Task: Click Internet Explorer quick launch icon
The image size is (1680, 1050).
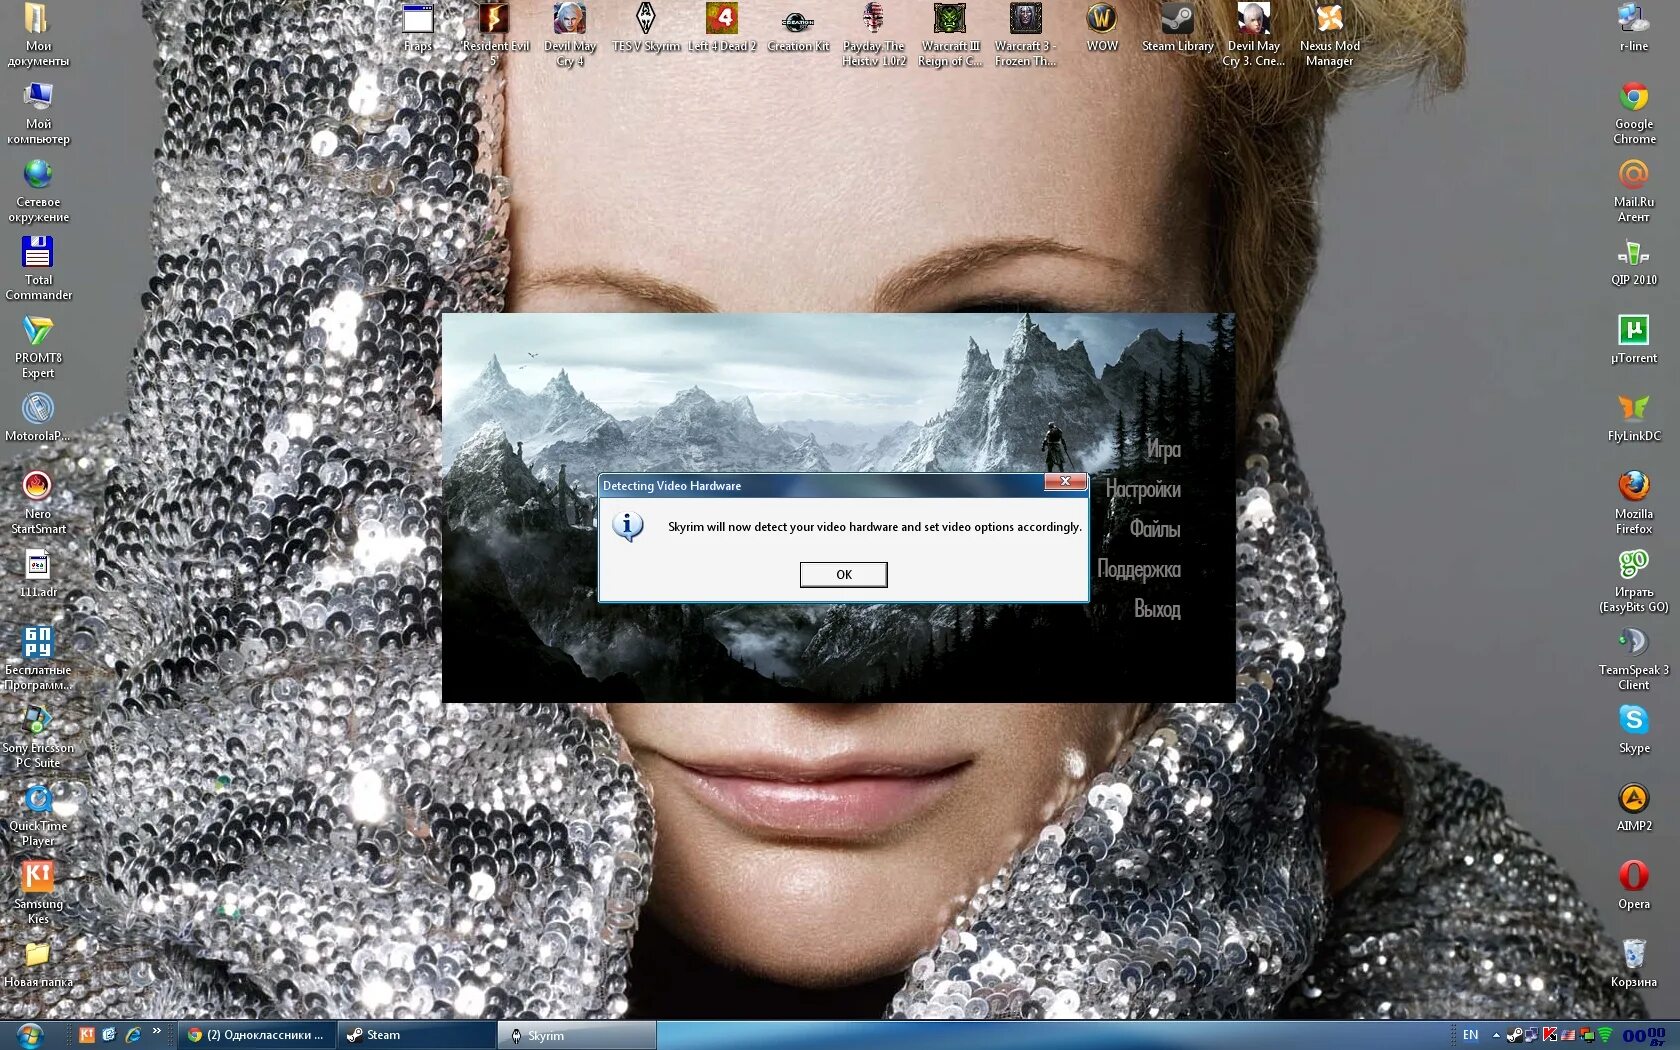Action: tap(133, 1034)
